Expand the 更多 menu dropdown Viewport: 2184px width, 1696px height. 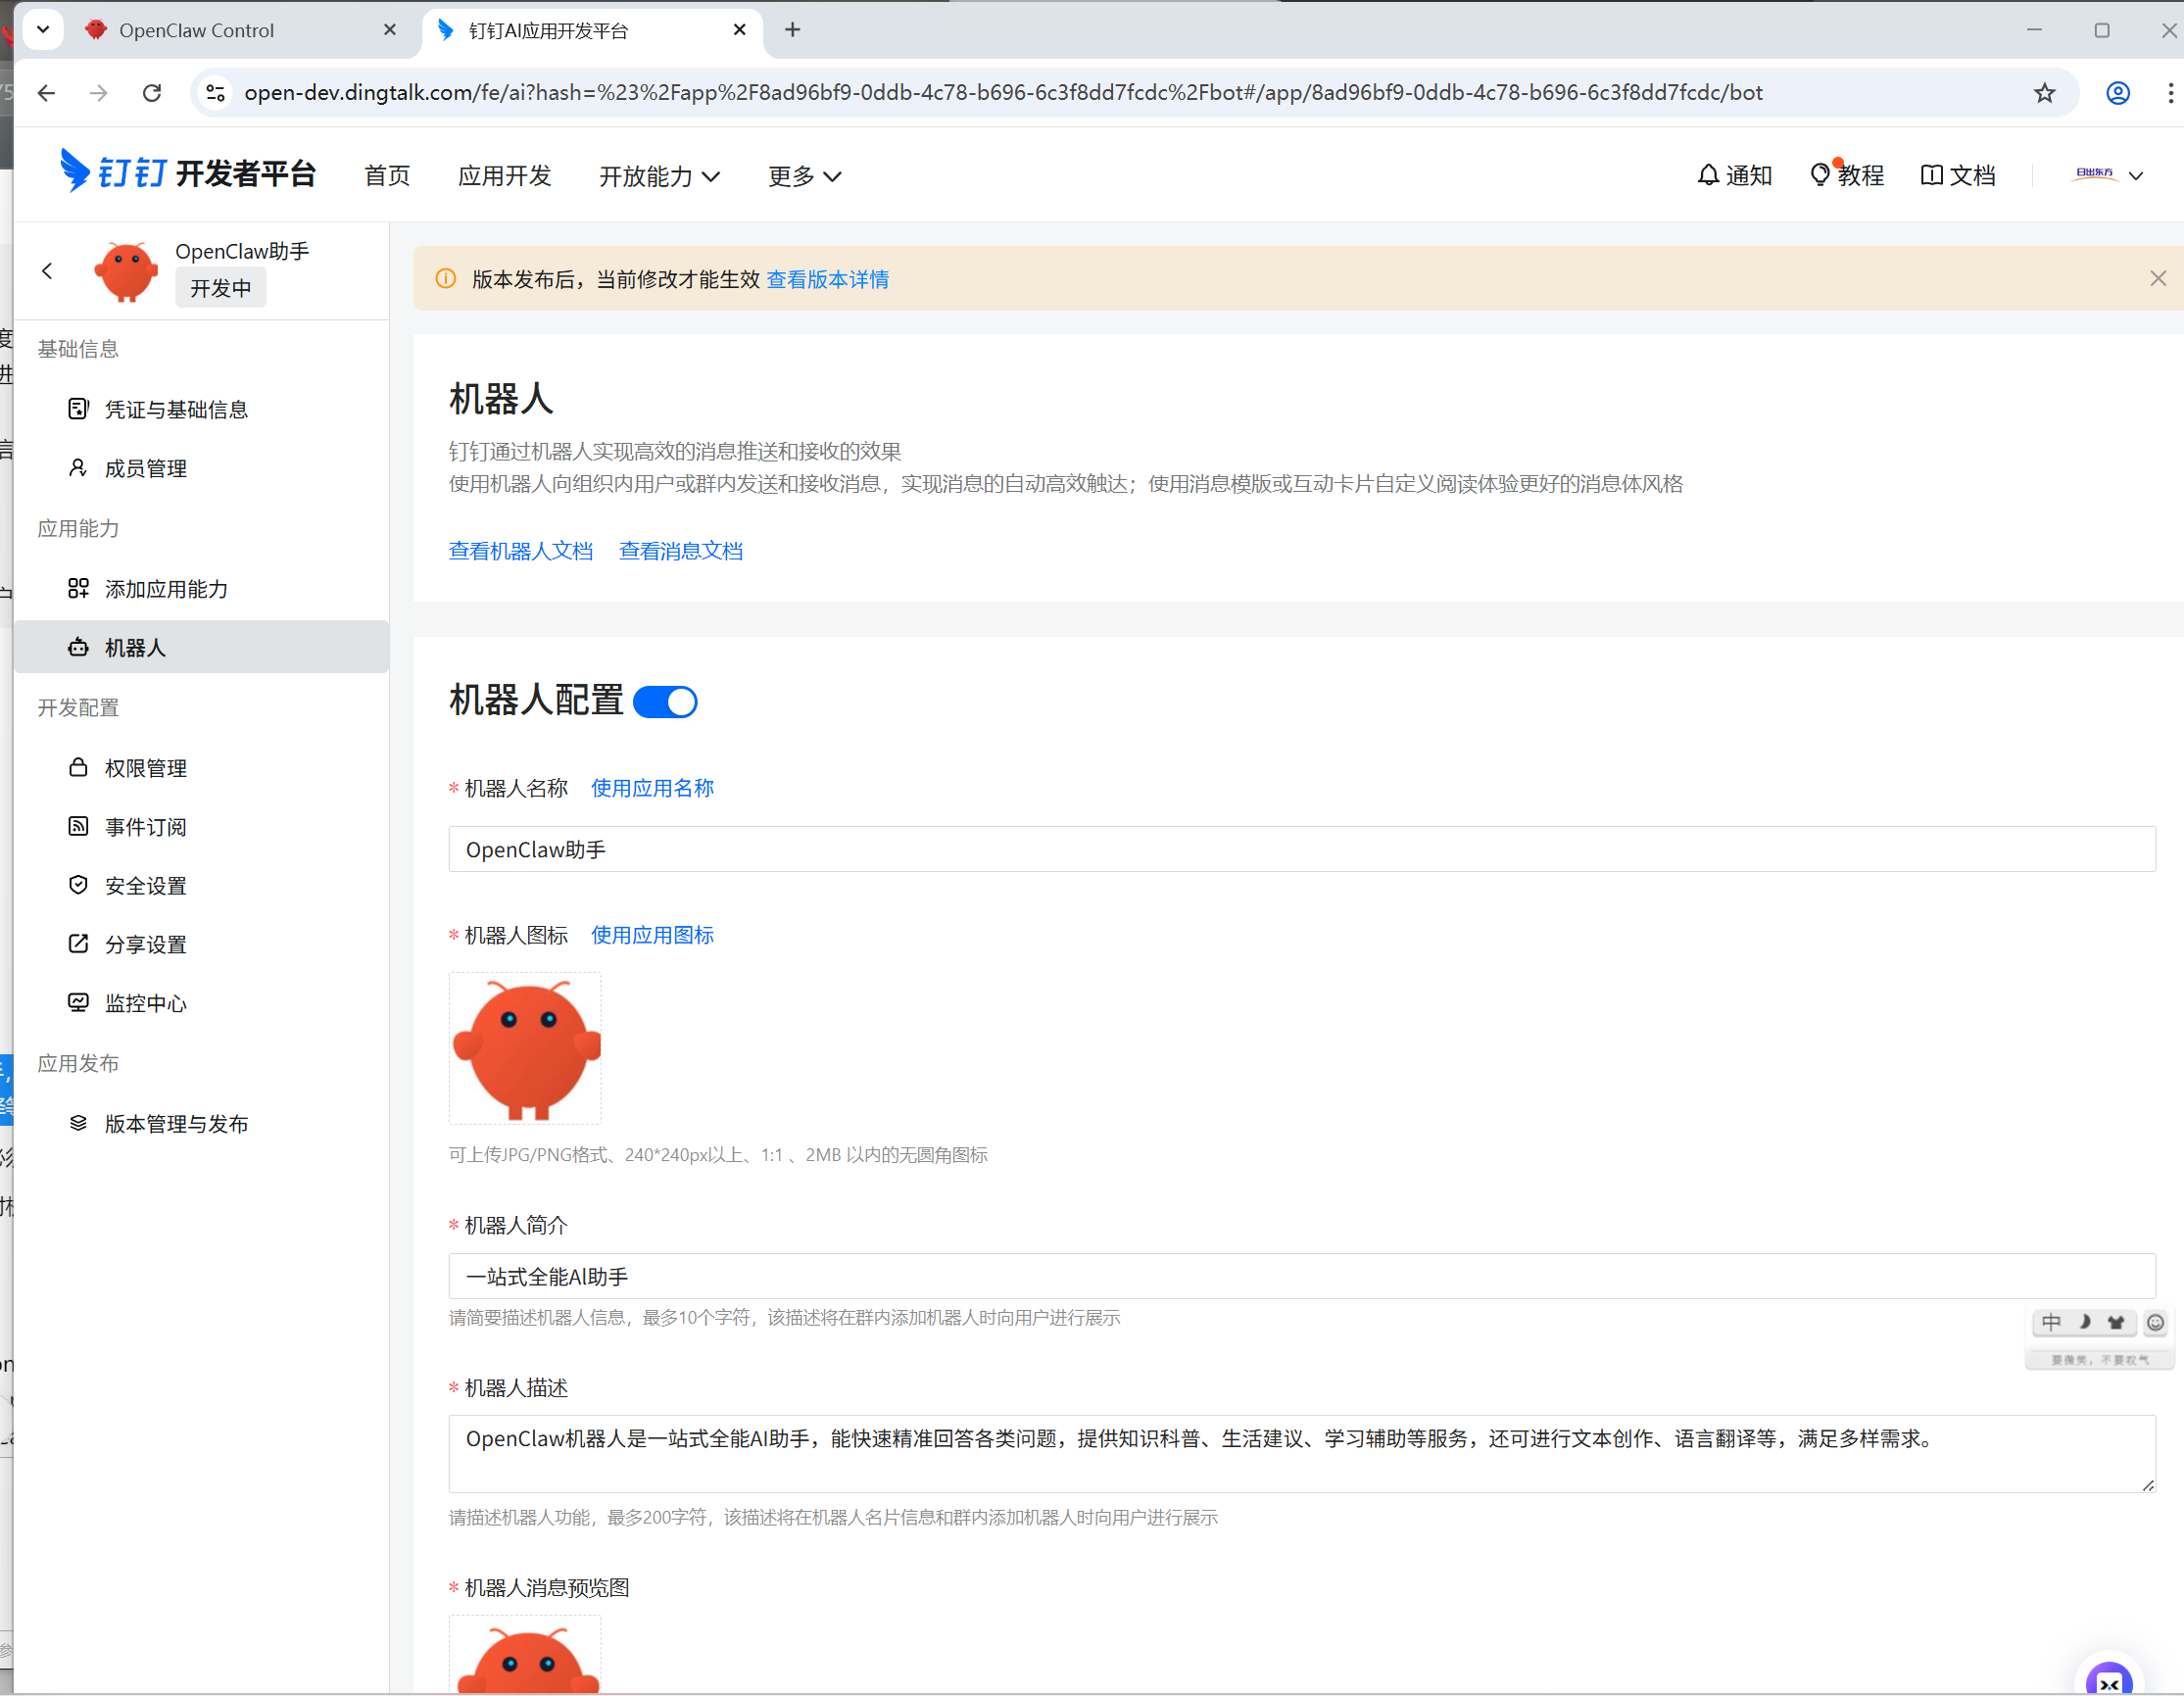click(804, 176)
